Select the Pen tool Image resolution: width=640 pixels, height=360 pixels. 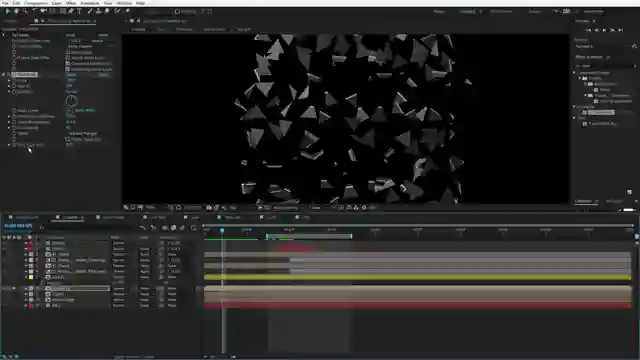point(71,11)
